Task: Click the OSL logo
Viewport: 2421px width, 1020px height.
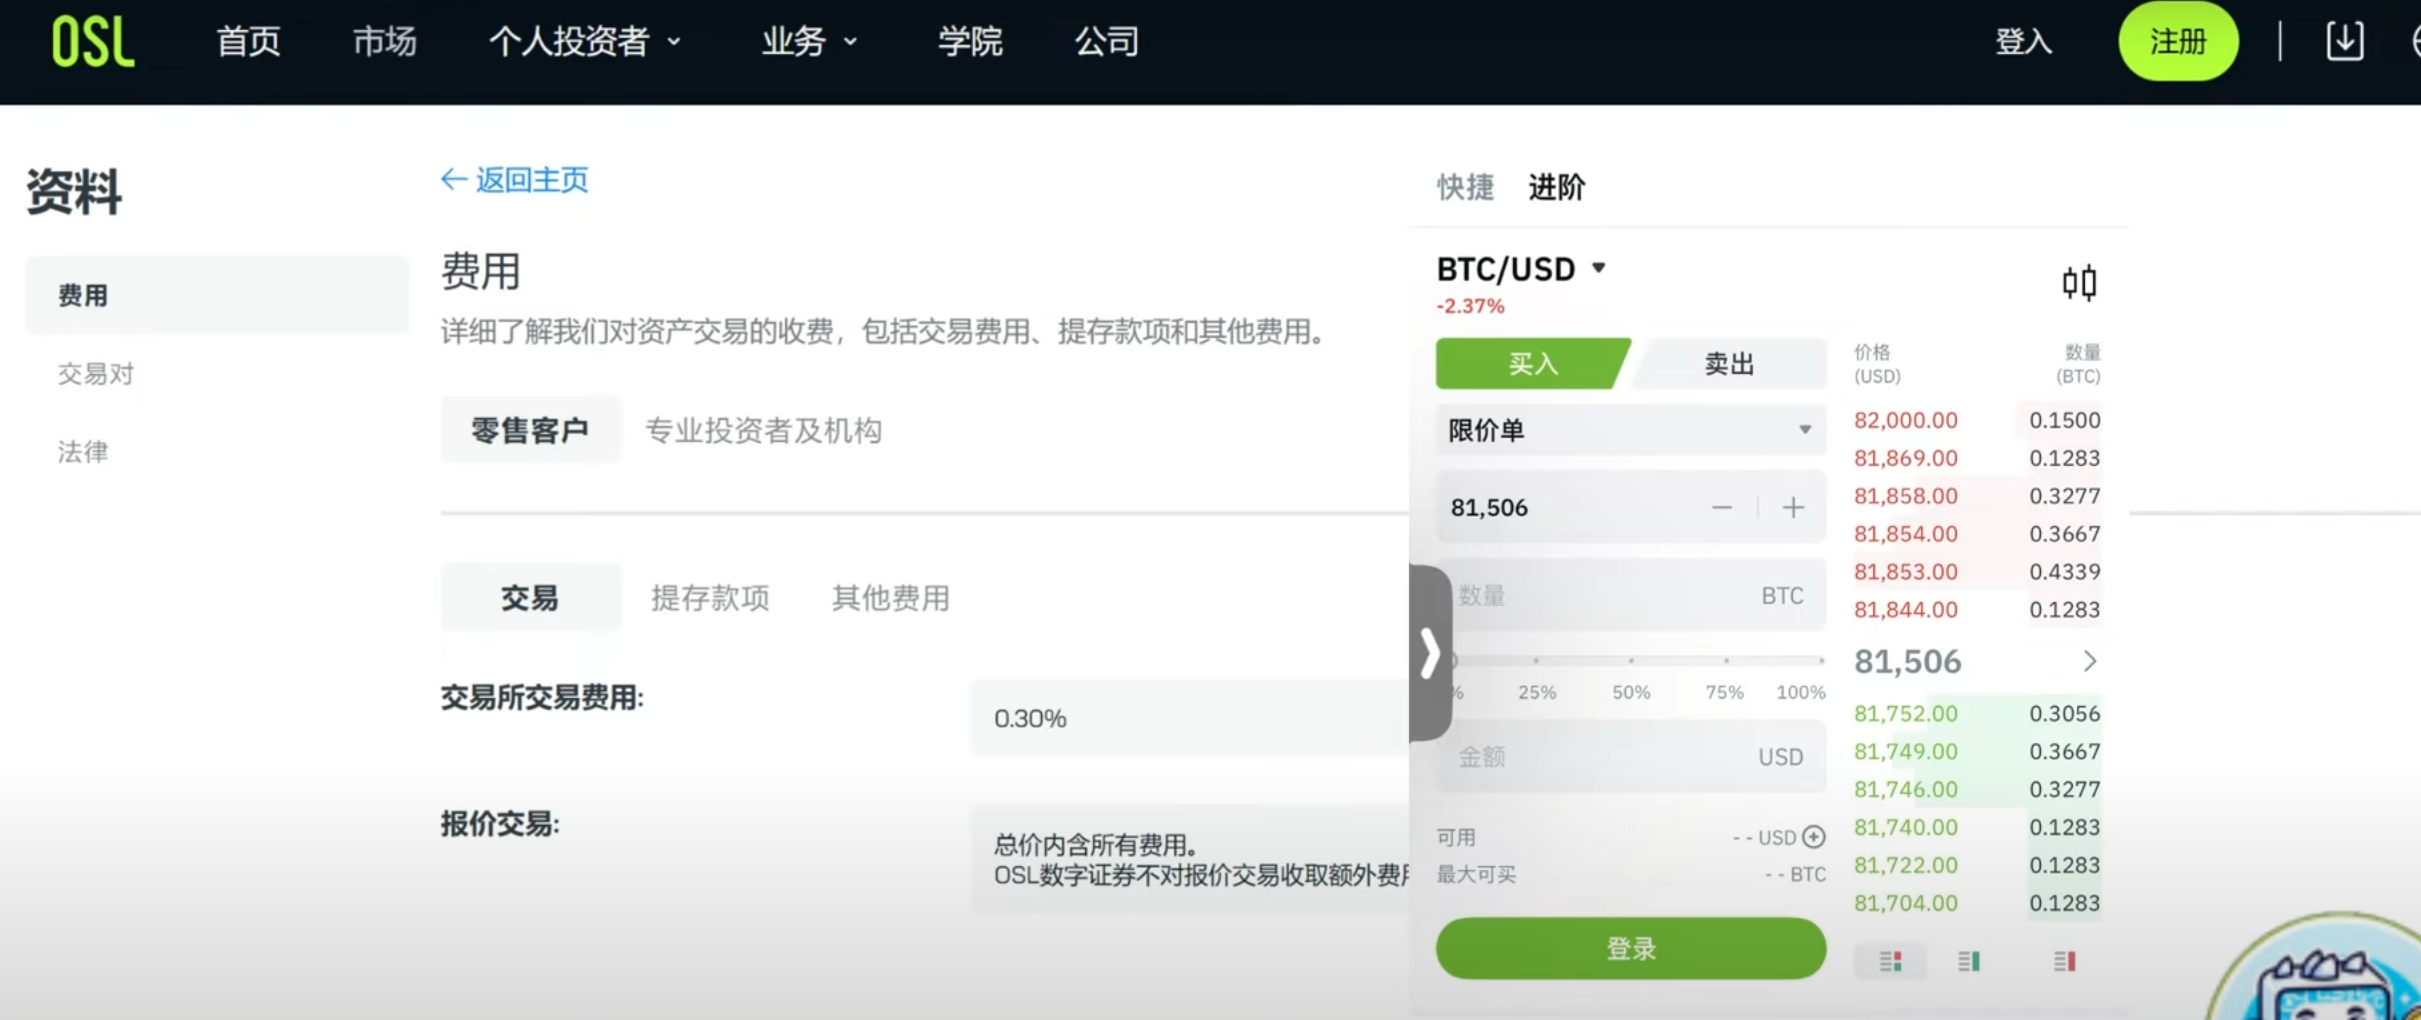Action: tap(93, 41)
